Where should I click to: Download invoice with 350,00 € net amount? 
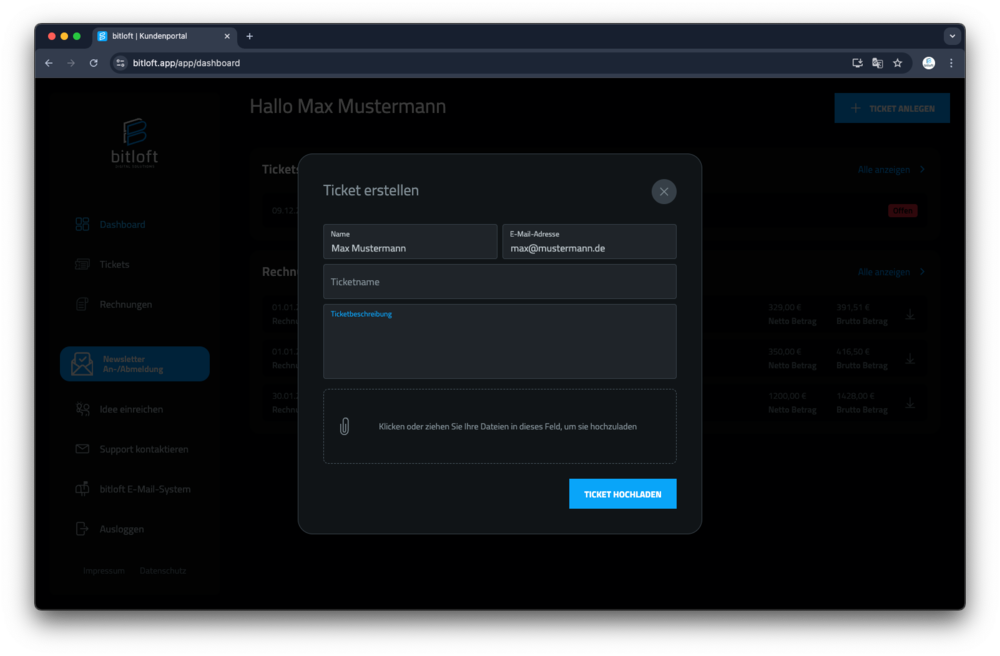point(910,359)
